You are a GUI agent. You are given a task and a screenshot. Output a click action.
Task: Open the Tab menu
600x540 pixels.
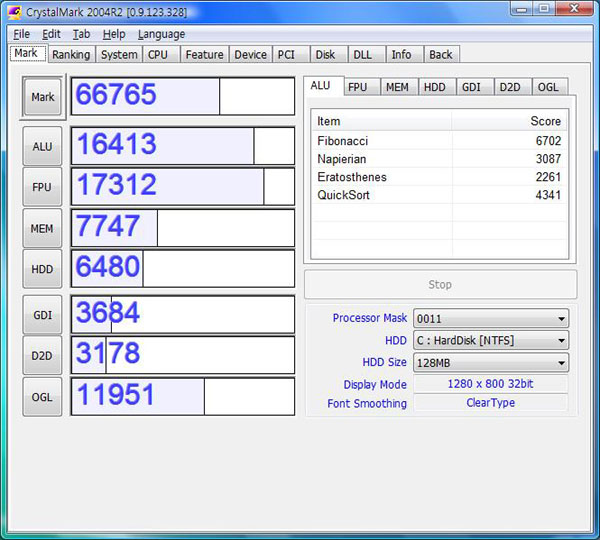[82, 34]
